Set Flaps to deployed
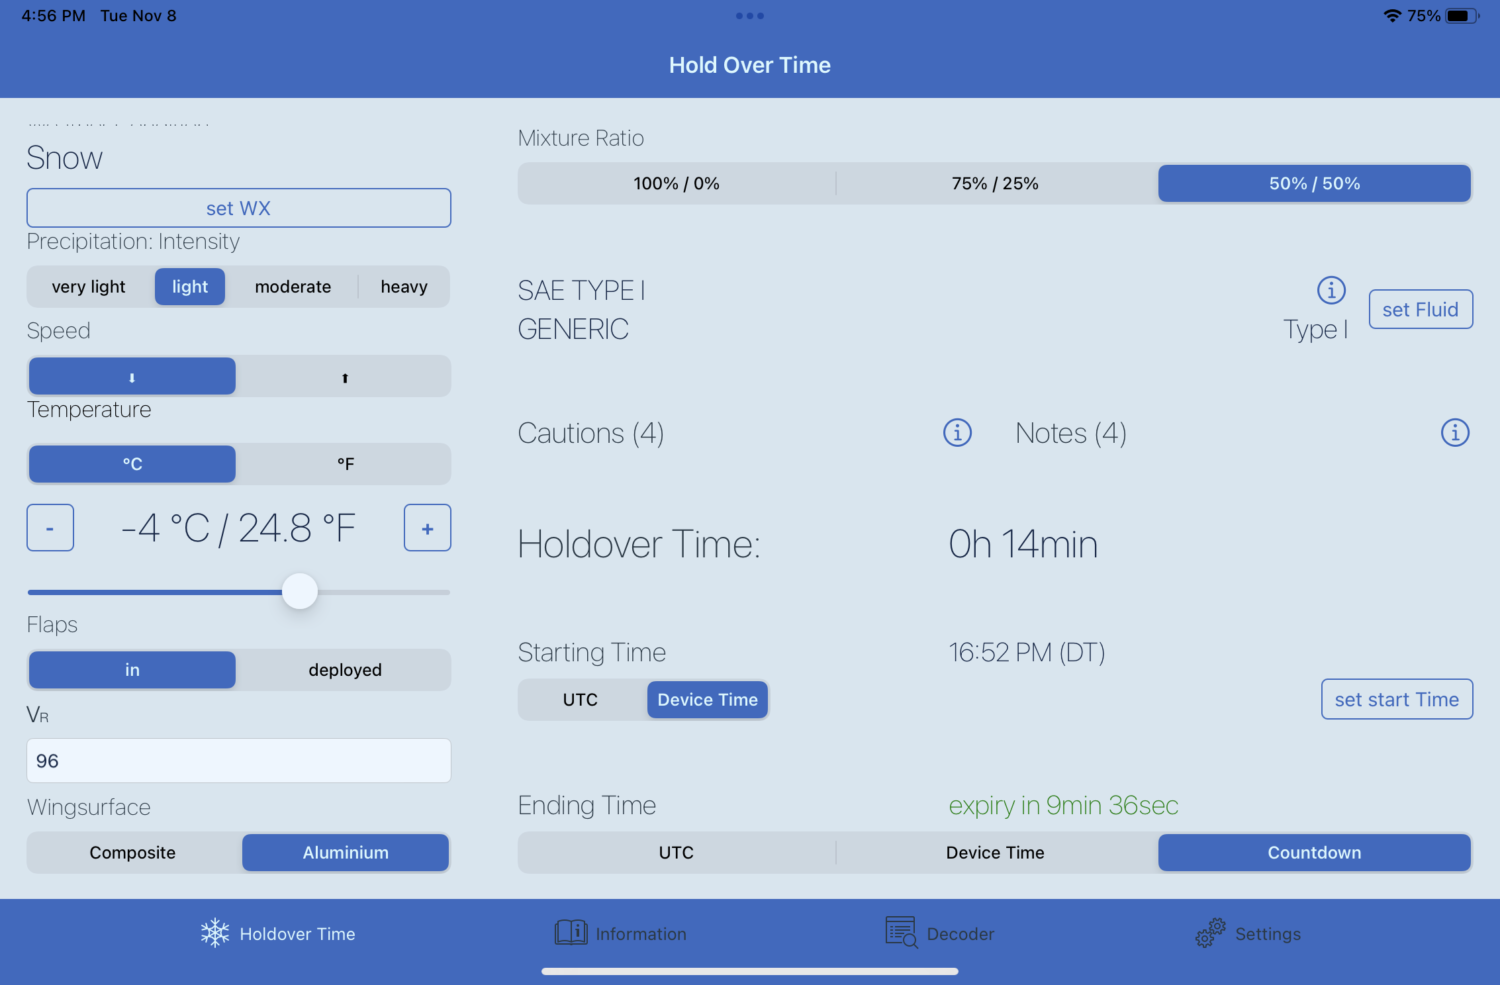This screenshot has height=985, width=1500. (x=344, y=669)
